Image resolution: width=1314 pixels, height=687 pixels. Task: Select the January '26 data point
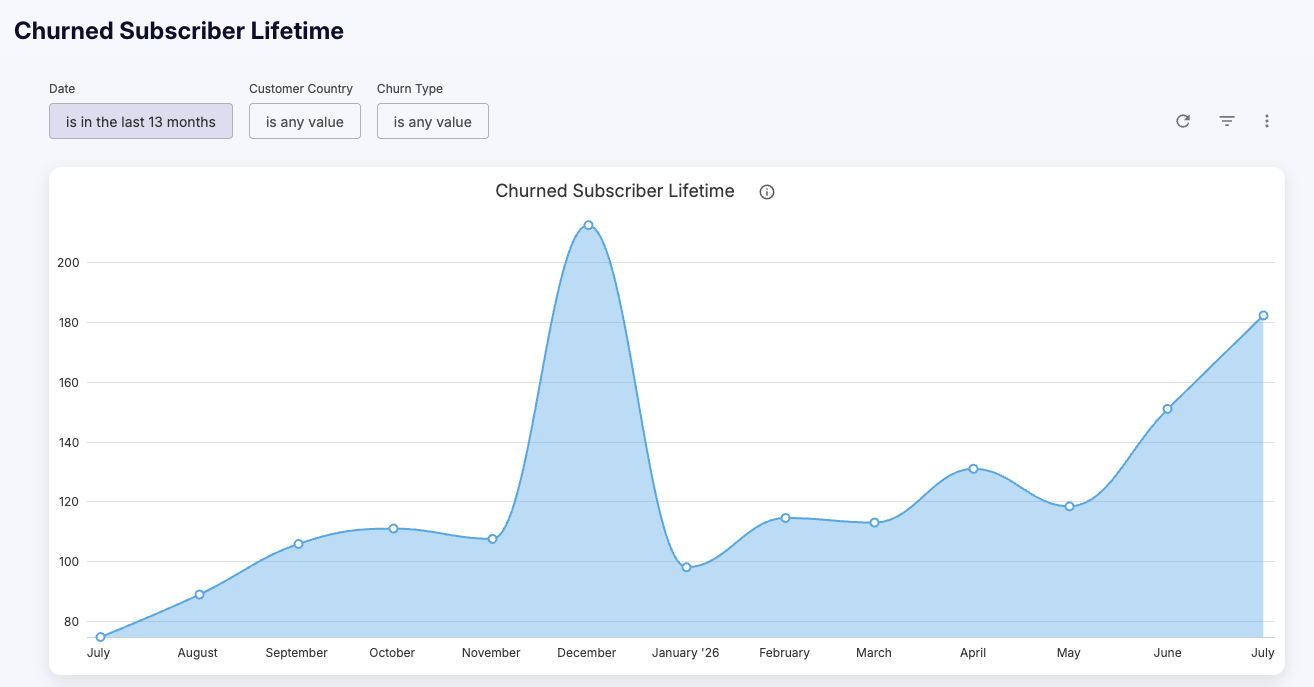(686, 567)
